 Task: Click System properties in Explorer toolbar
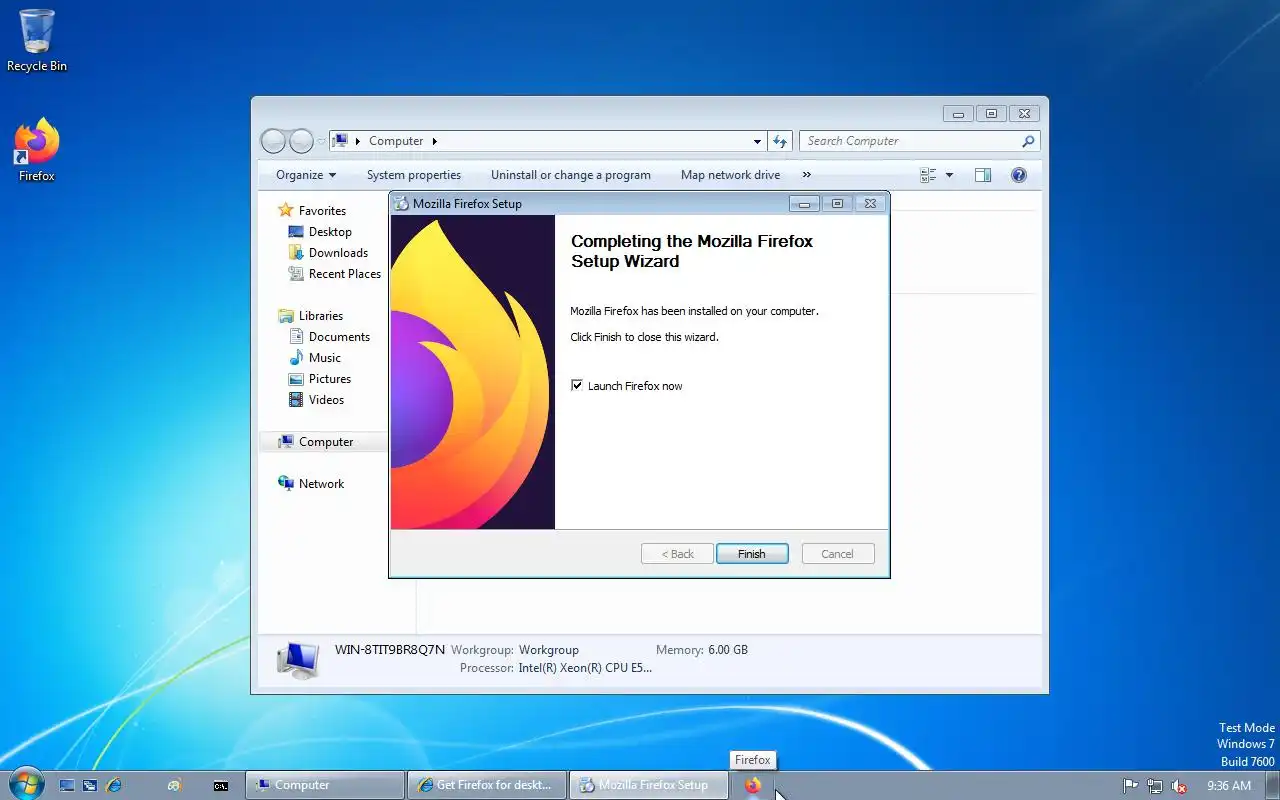(413, 175)
